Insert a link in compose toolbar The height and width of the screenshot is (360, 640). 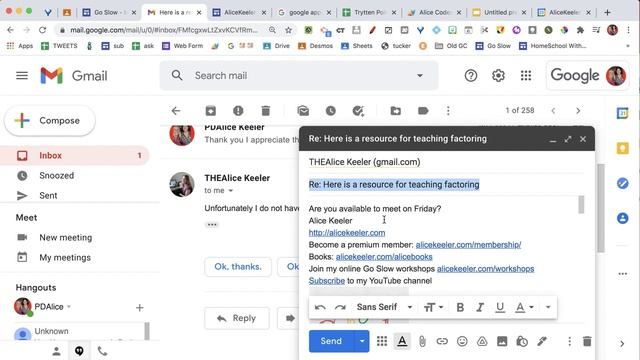point(442,341)
